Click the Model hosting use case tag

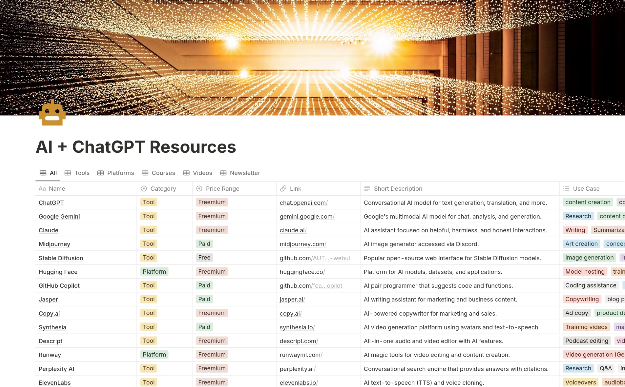click(x=585, y=272)
